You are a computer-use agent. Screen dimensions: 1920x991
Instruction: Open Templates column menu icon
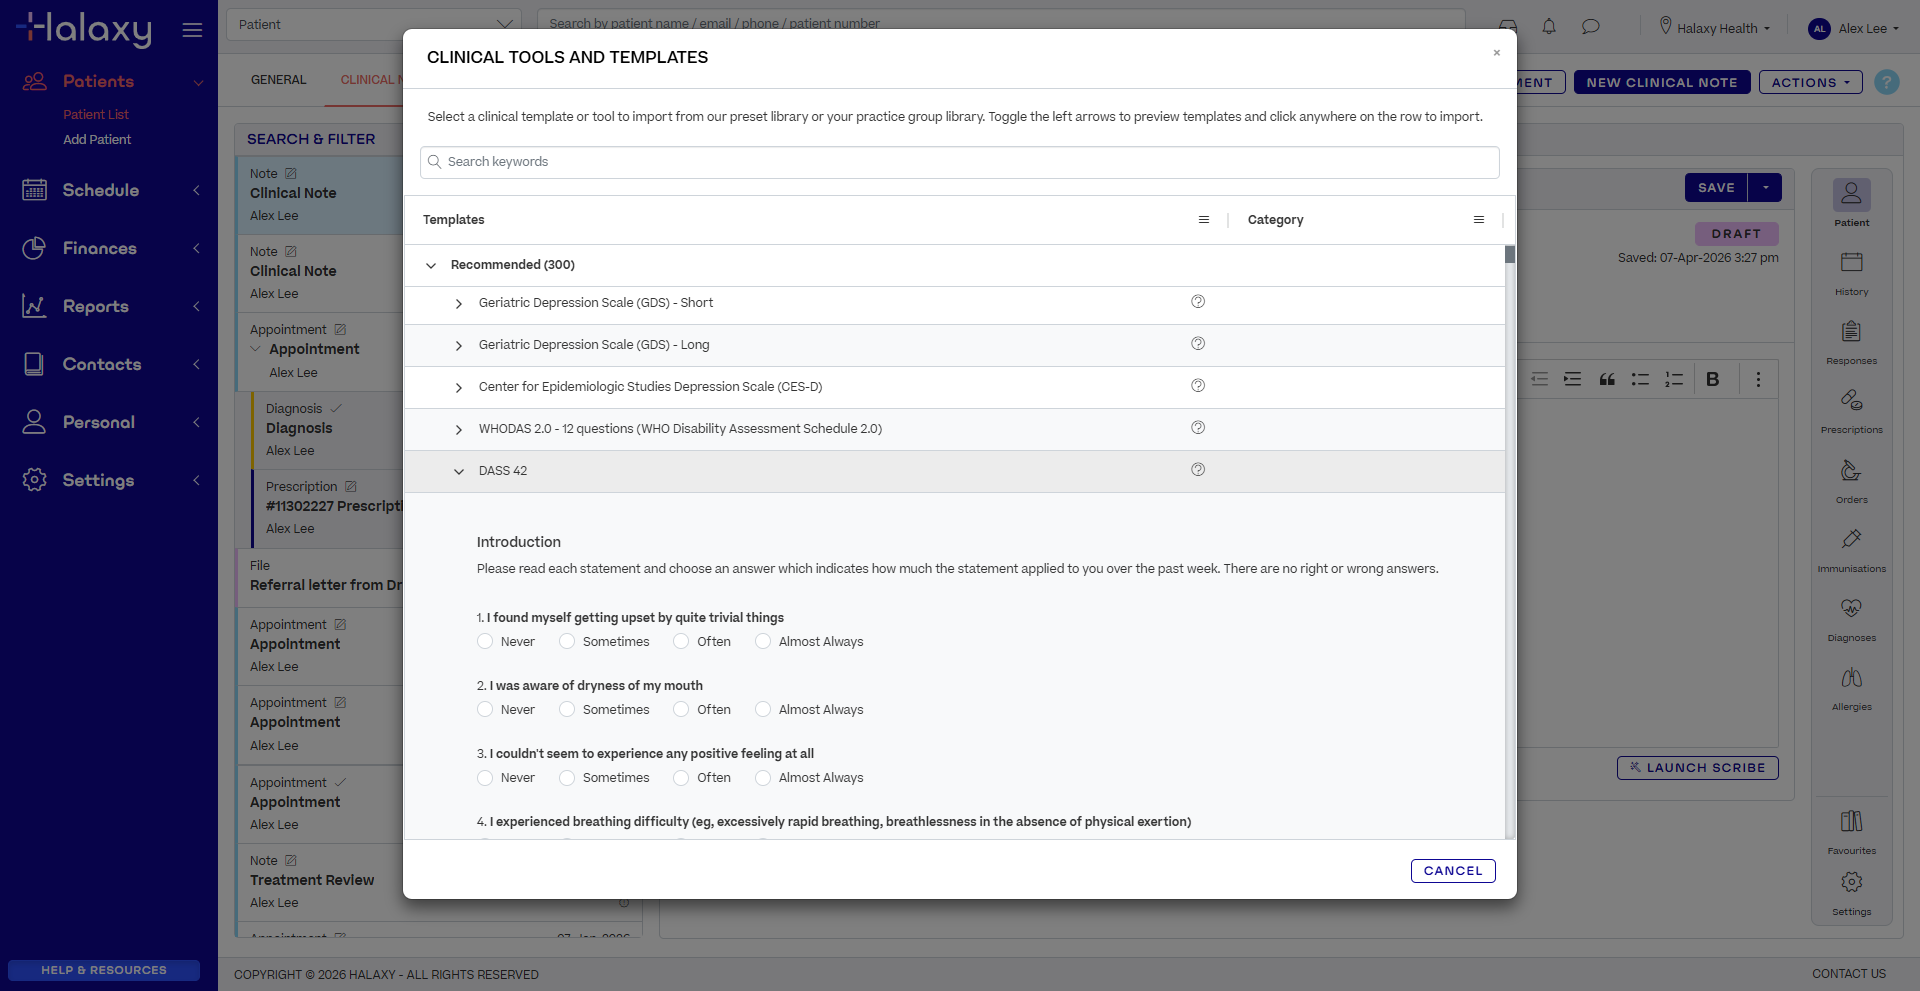tap(1204, 220)
